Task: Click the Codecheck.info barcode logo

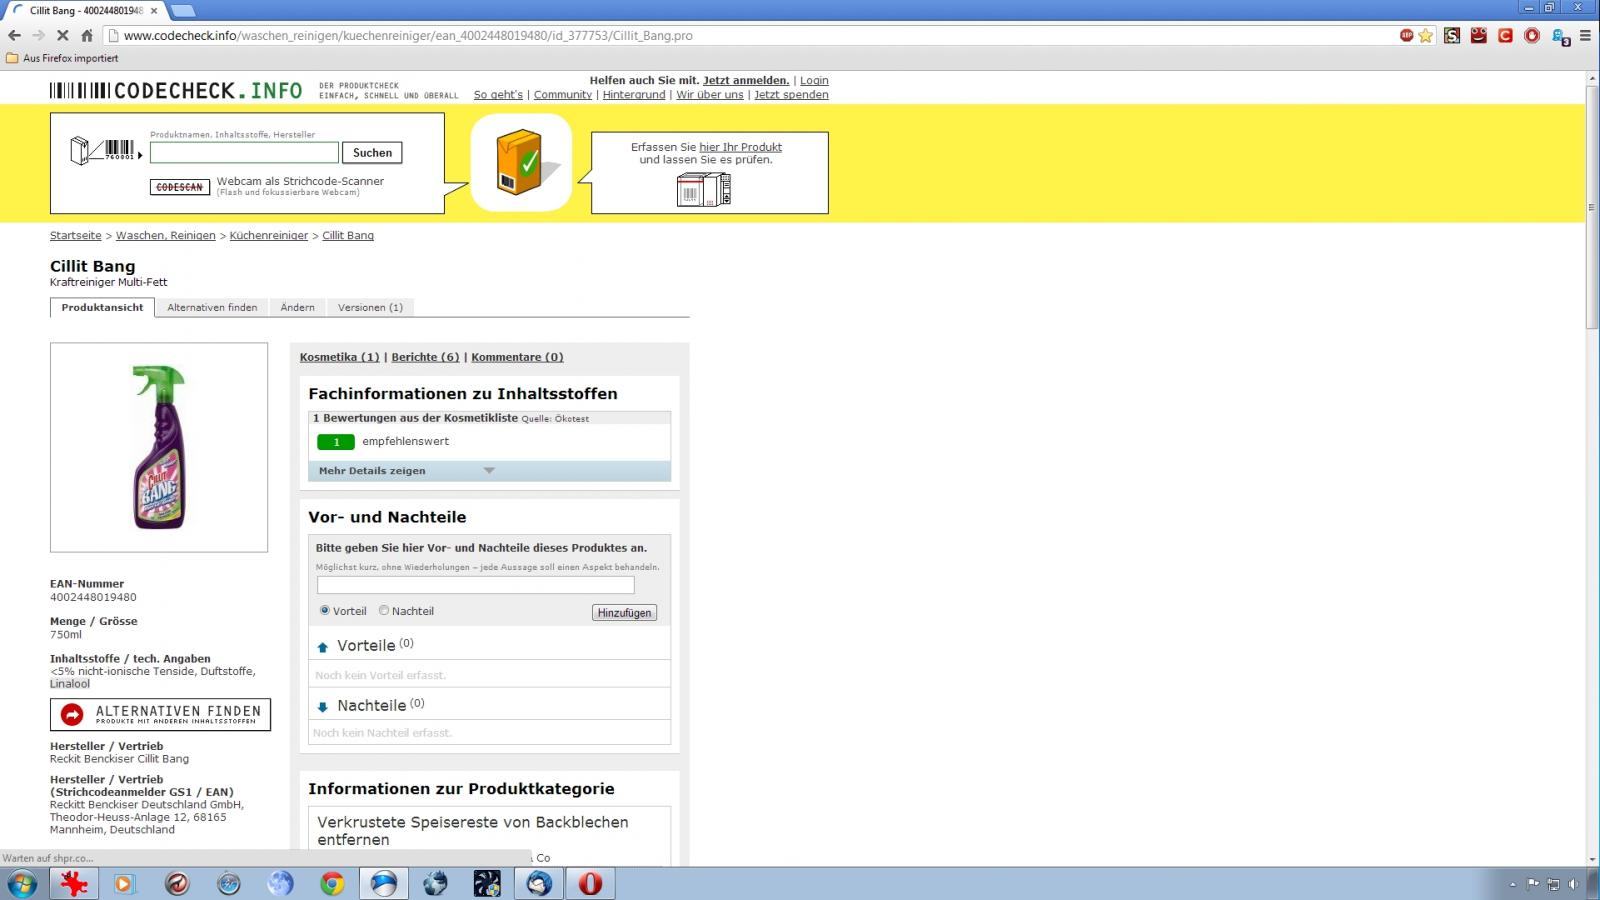Action: pyautogui.click(x=176, y=91)
